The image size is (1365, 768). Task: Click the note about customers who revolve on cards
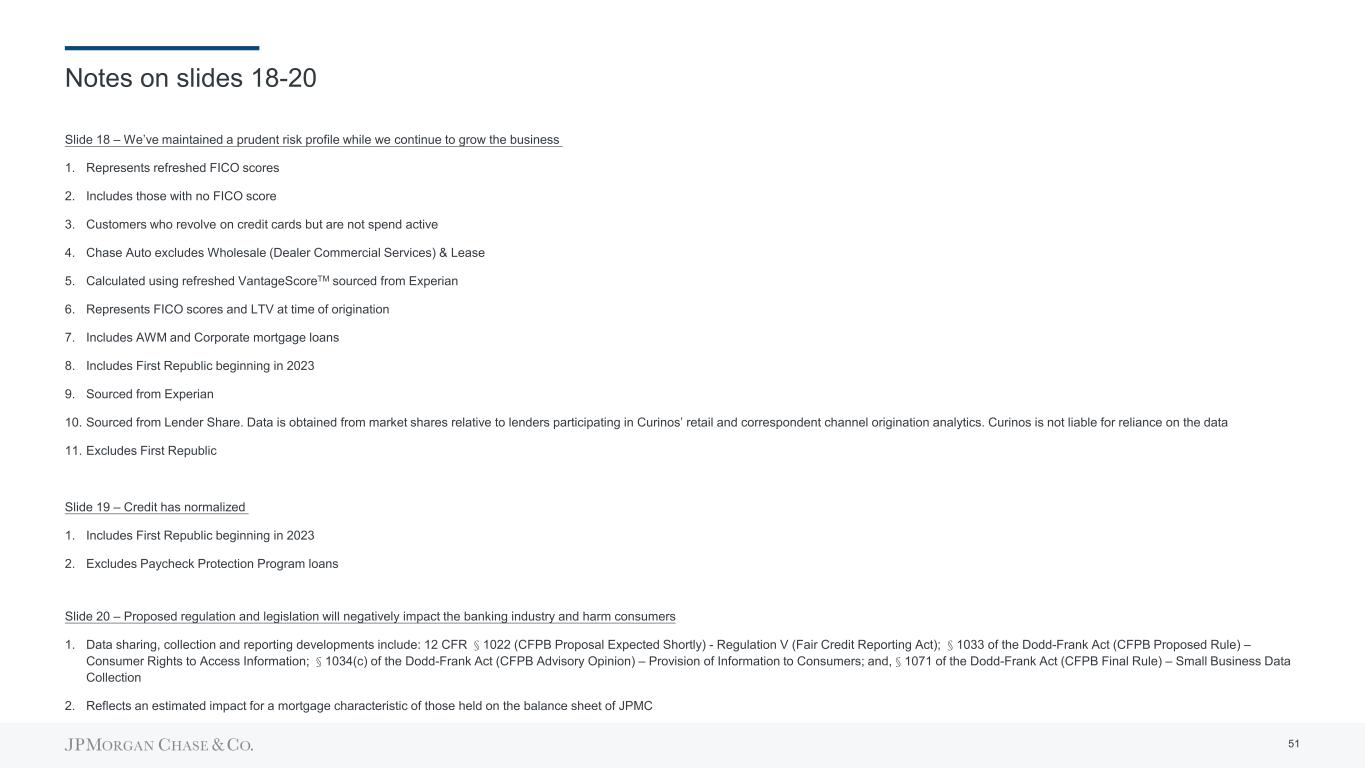pos(261,225)
